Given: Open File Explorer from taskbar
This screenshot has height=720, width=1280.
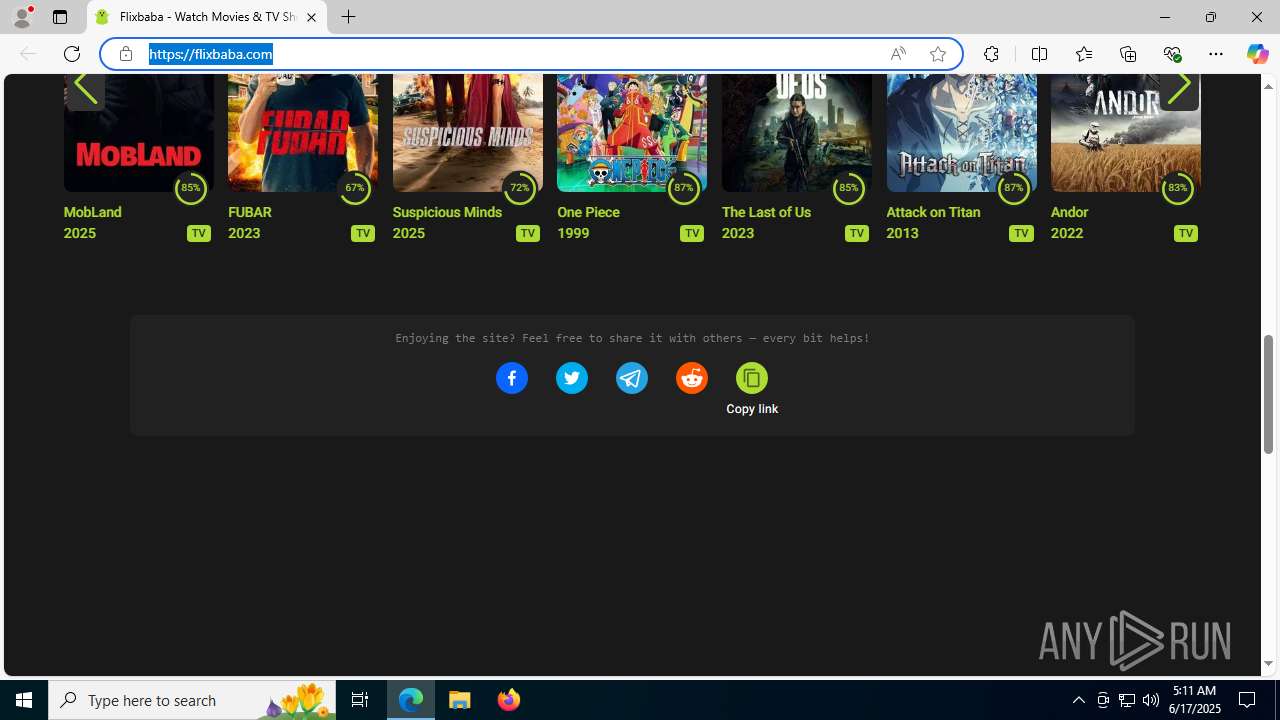Looking at the screenshot, I should (460, 700).
